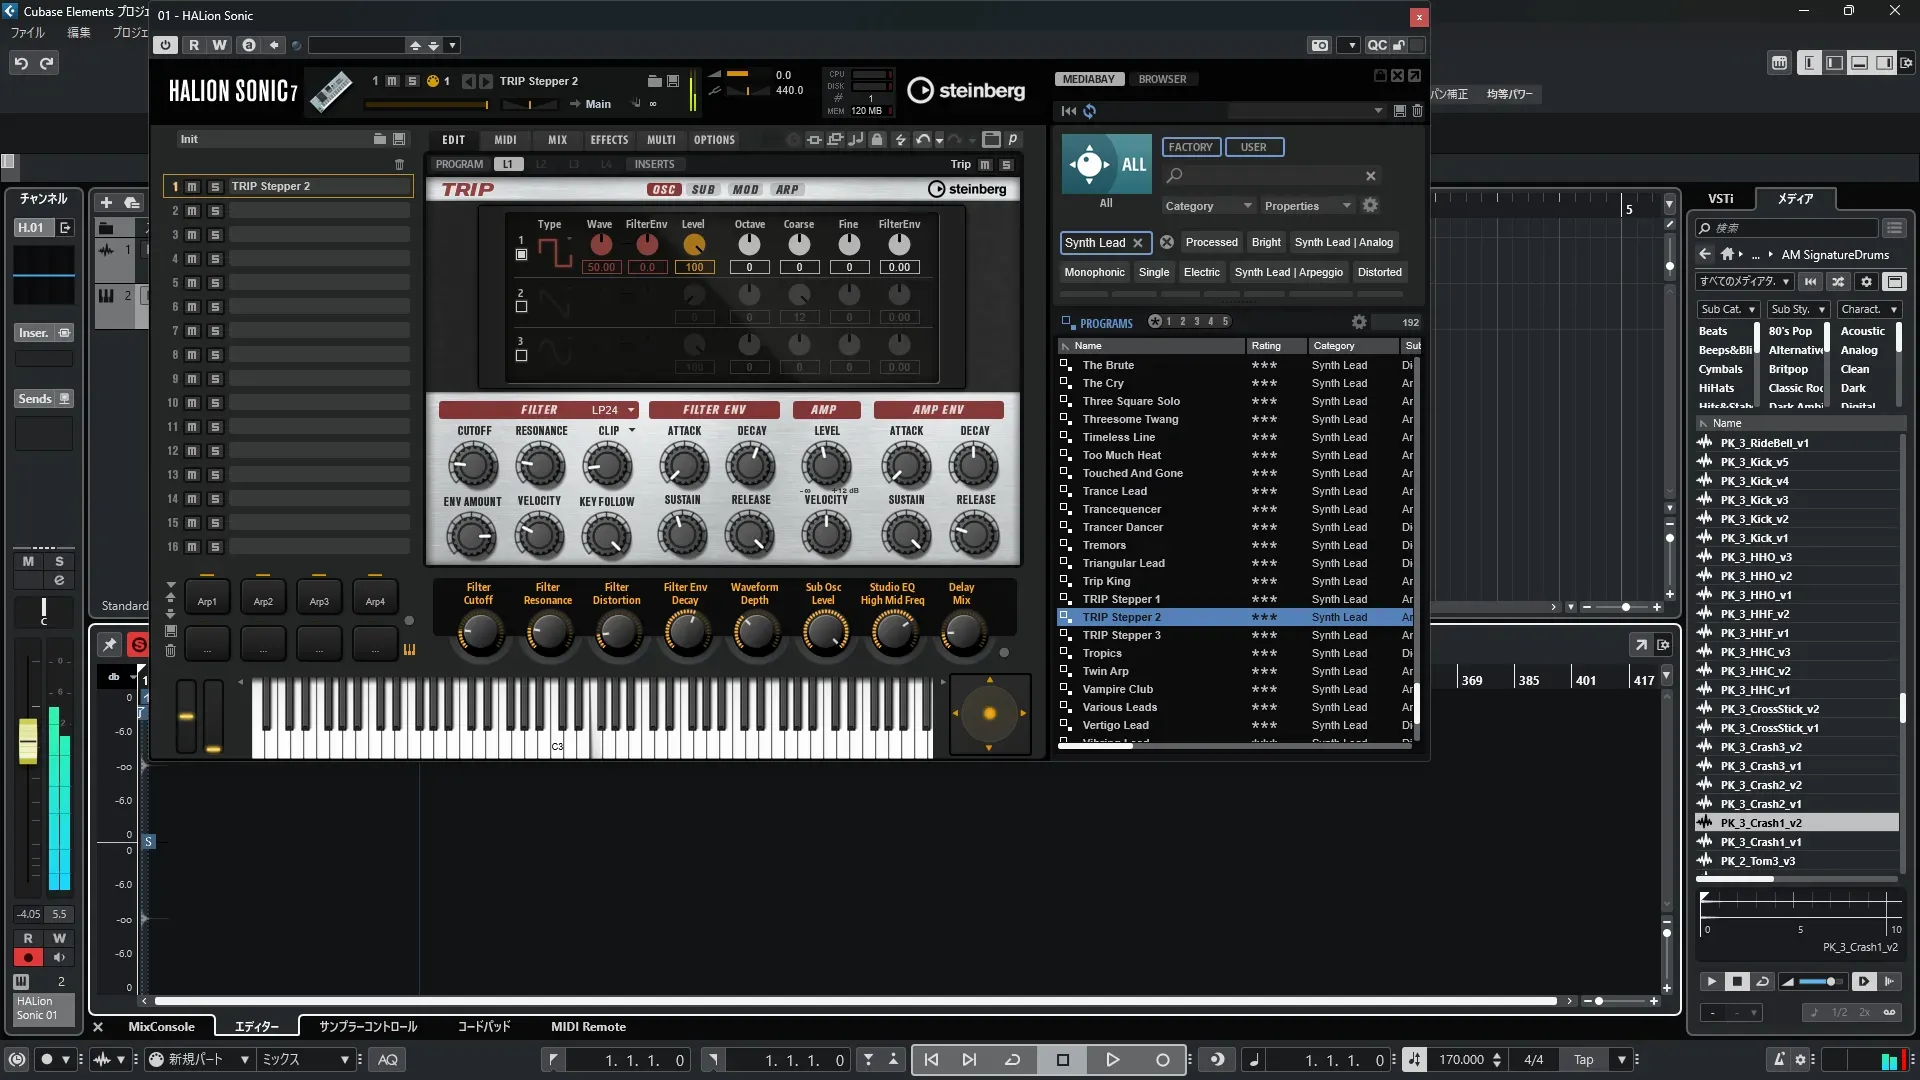Screen dimensions: 1920x1080
Task: Toggle the cycle loop button in transport
Action: point(1012,1060)
